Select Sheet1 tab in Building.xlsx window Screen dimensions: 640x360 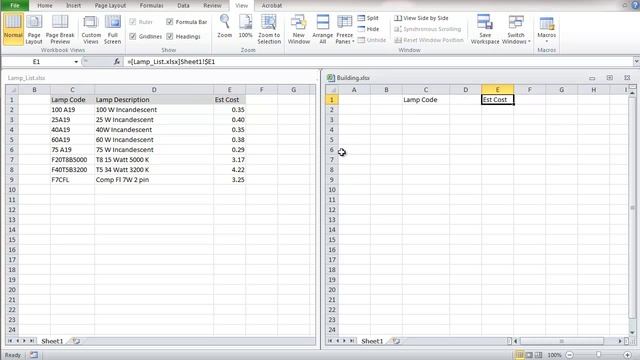[372, 341]
